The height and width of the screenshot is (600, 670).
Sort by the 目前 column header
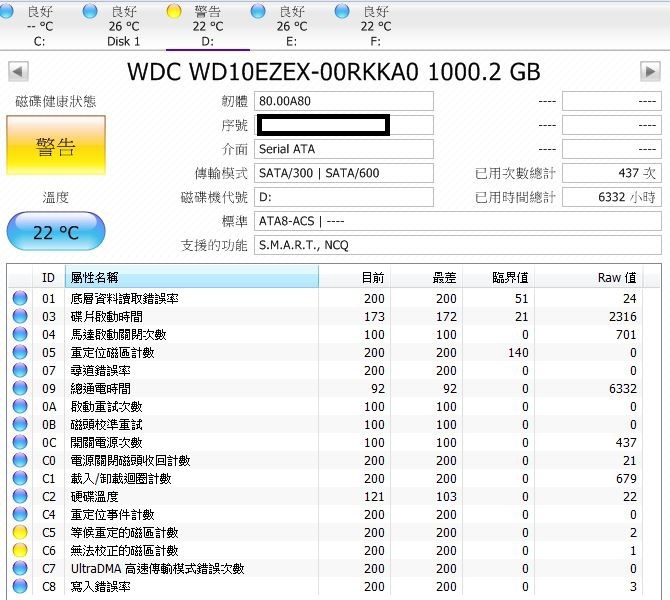[354, 277]
